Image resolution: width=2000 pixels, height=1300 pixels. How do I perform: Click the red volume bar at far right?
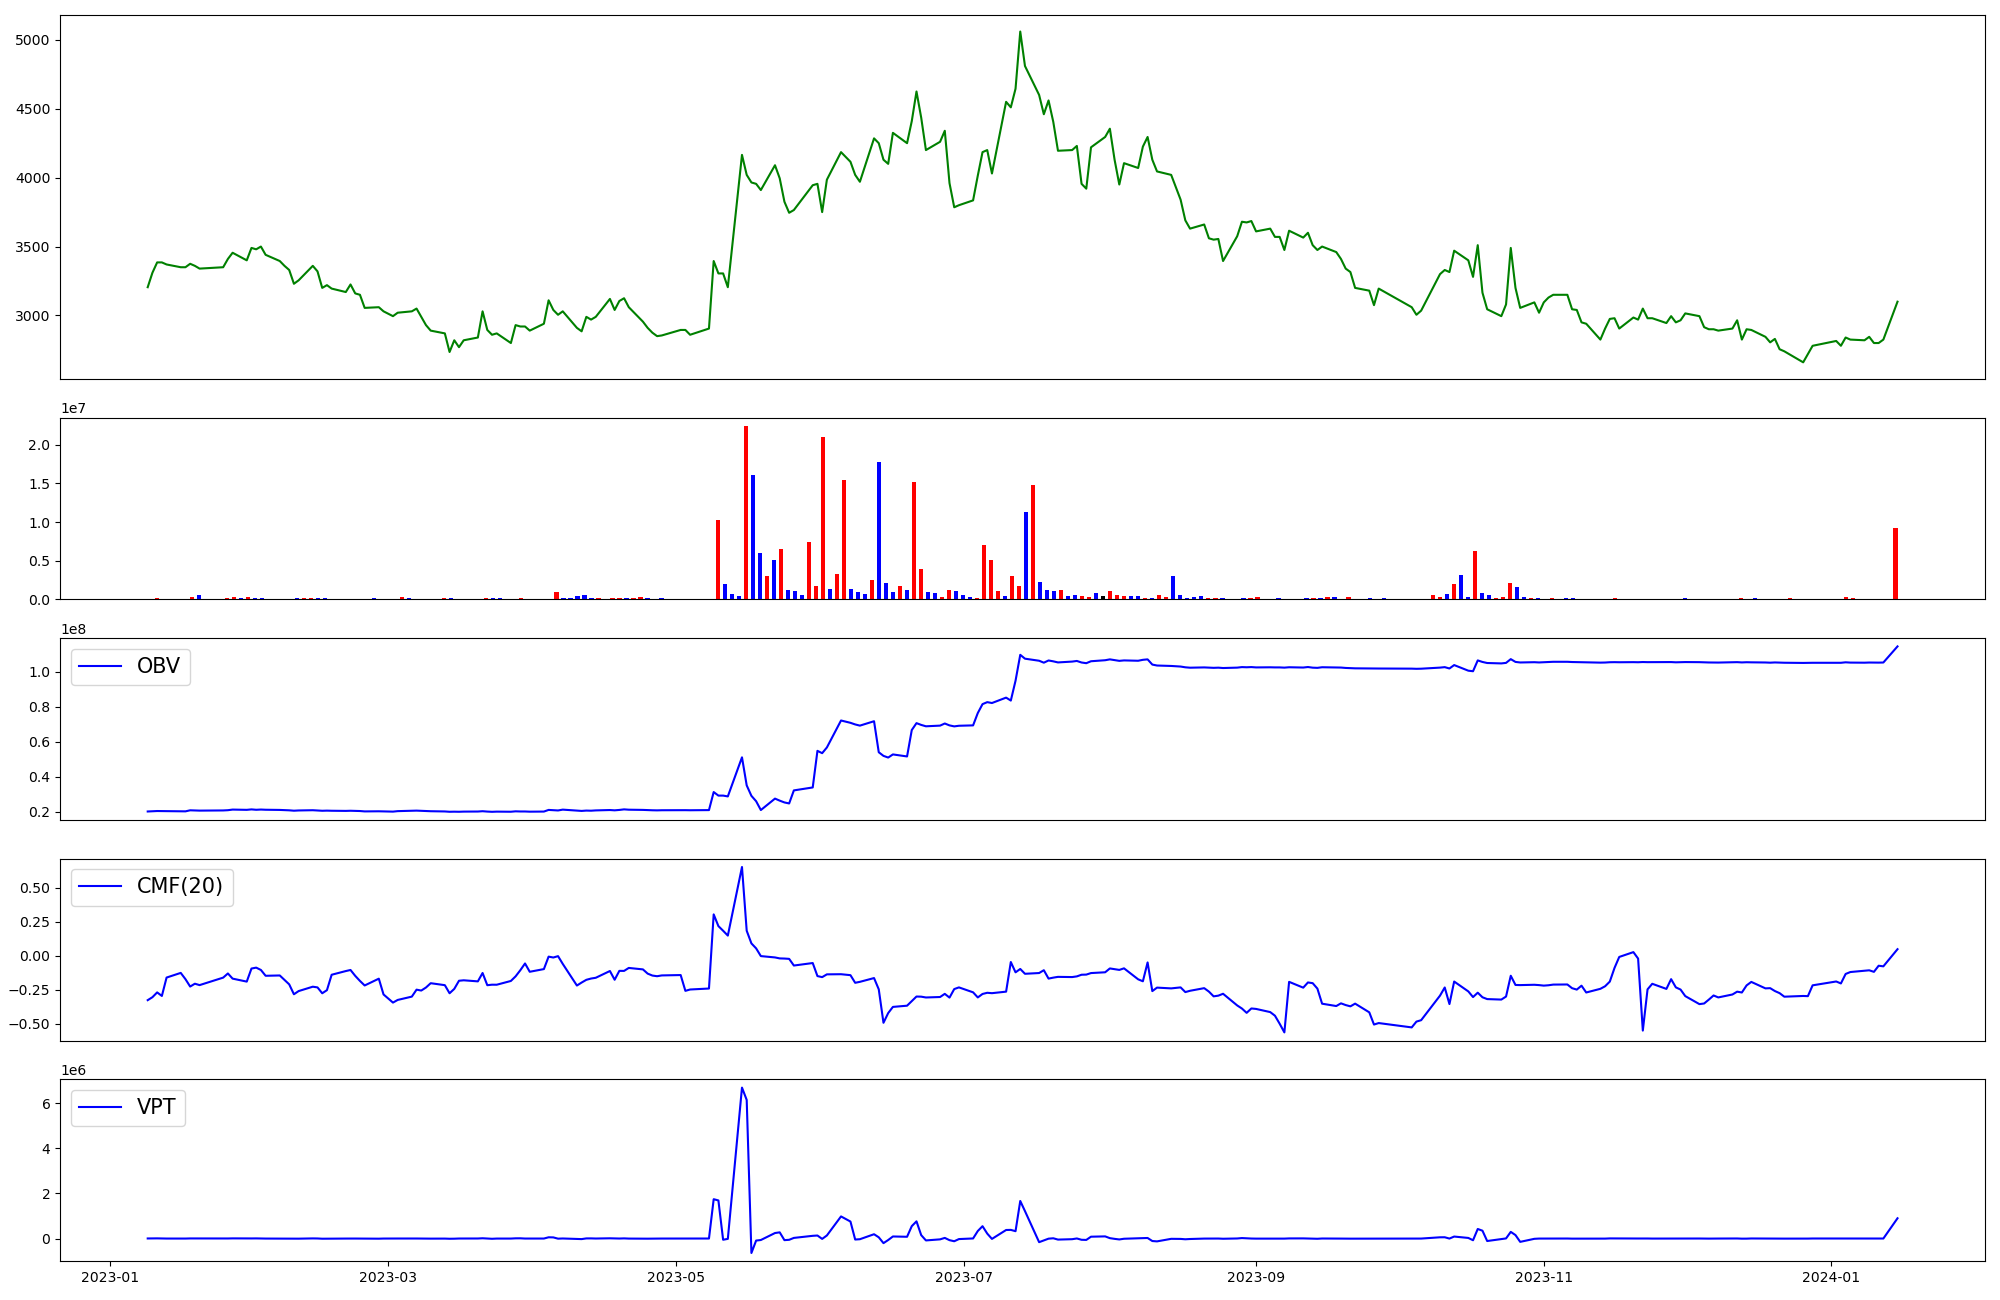(x=1895, y=564)
